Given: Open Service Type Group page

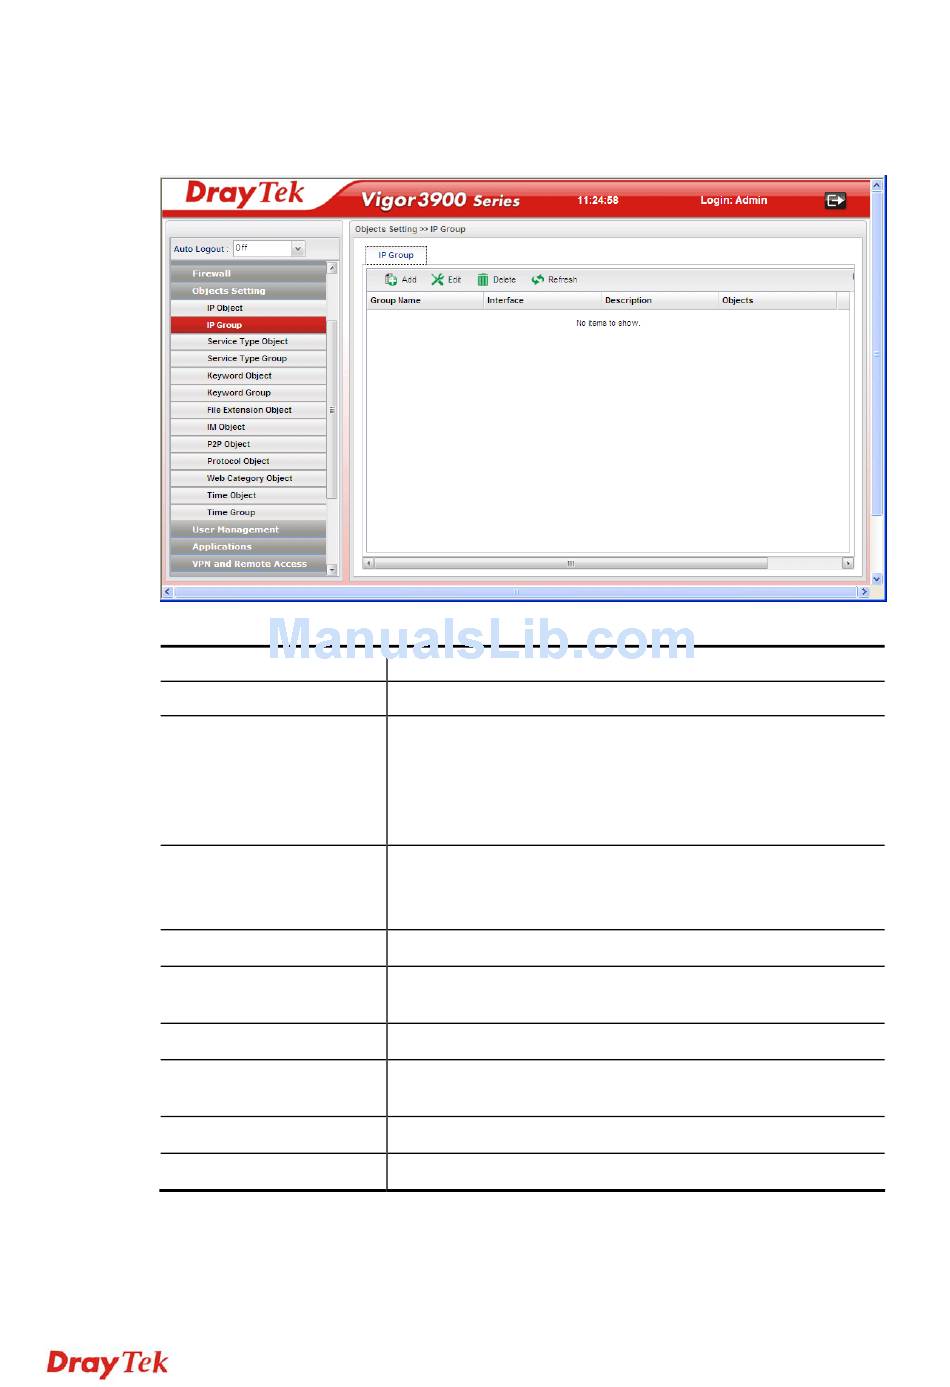Looking at the screenshot, I should [x=248, y=359].
